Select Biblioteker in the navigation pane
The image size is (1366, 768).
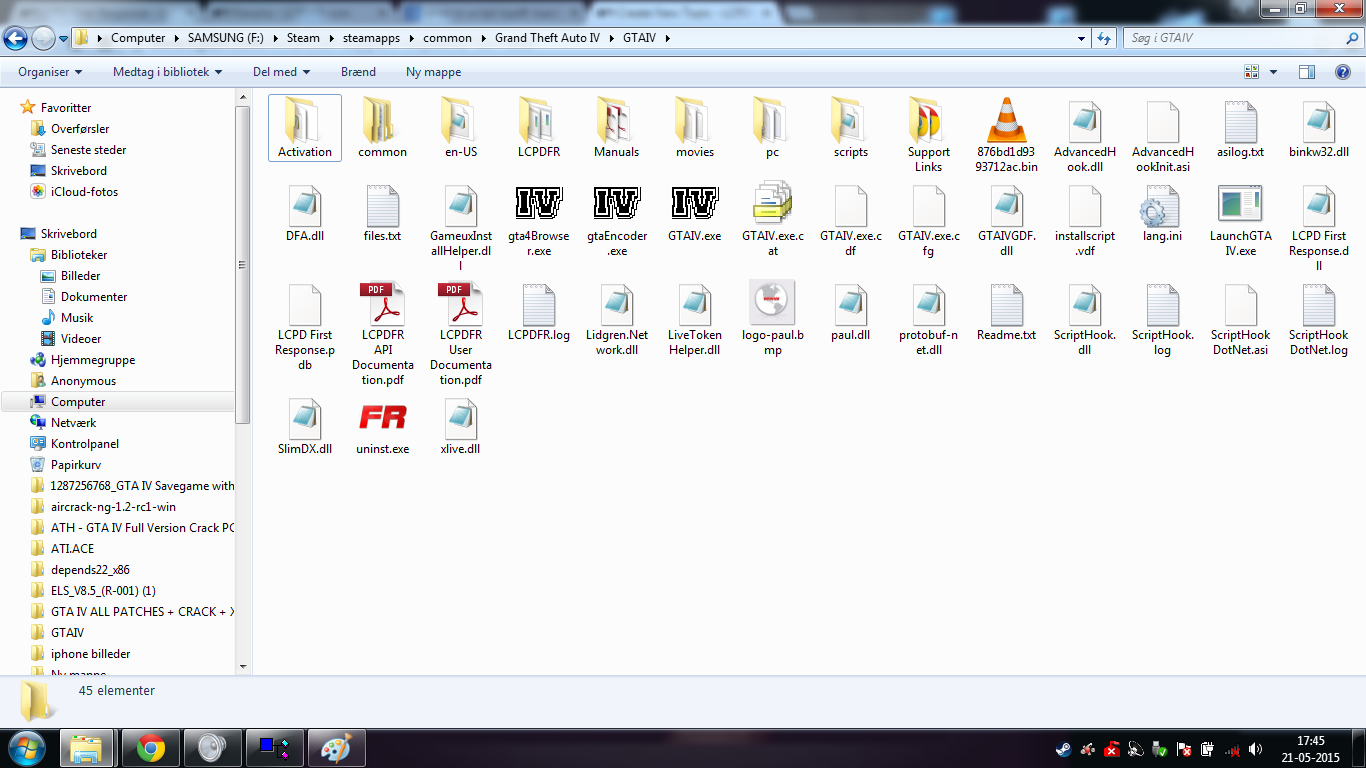(x=79, y=255)
